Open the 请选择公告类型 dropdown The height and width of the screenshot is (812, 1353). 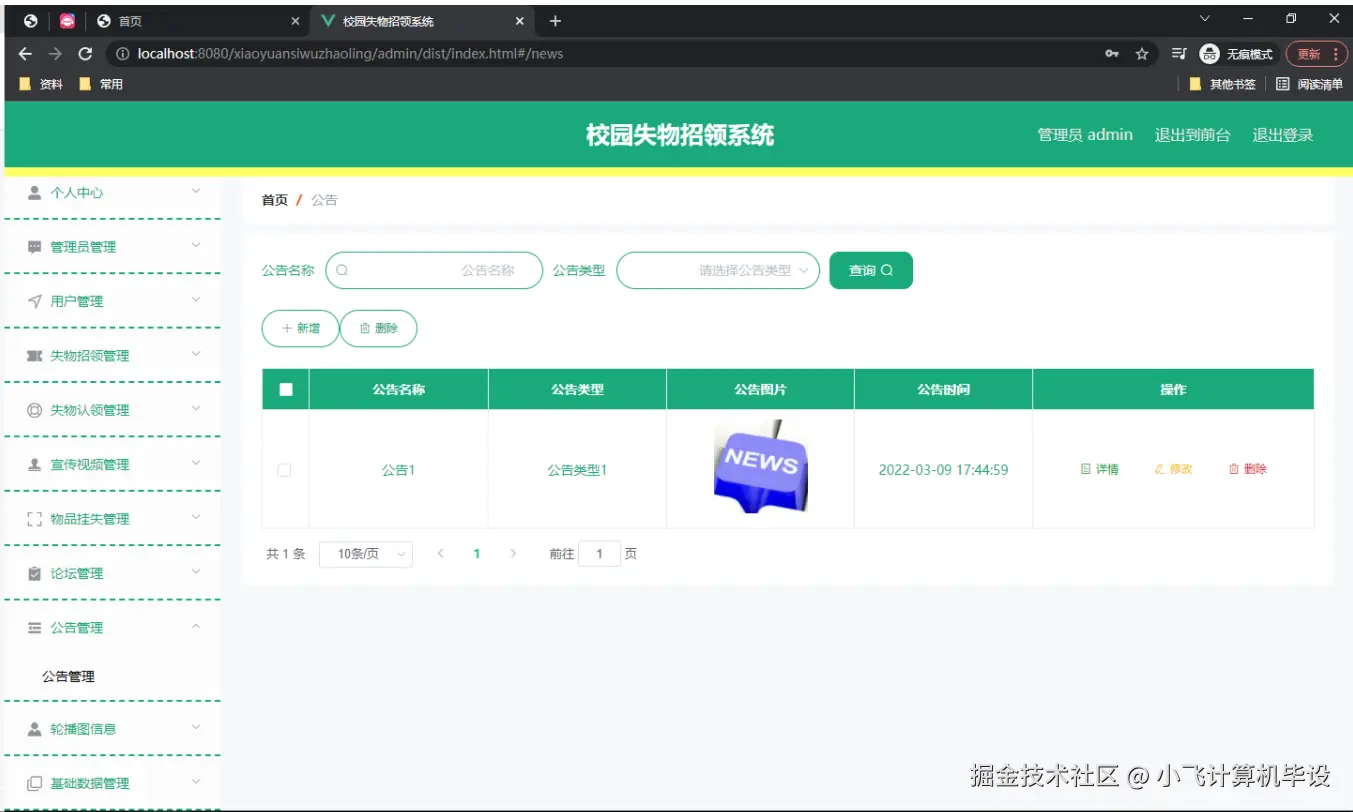(x=717, y=270)
